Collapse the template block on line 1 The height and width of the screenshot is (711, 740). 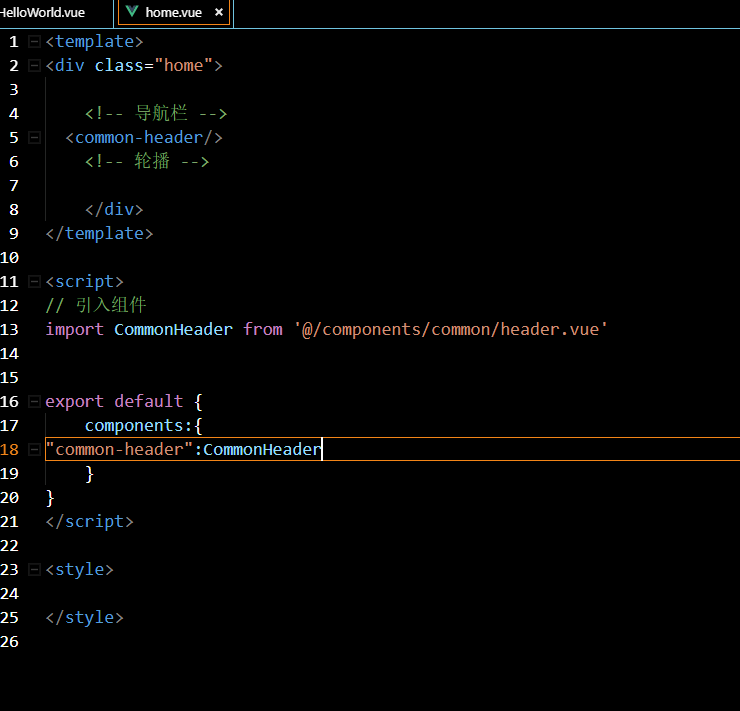pyautogui.click(x=34, y=42)
